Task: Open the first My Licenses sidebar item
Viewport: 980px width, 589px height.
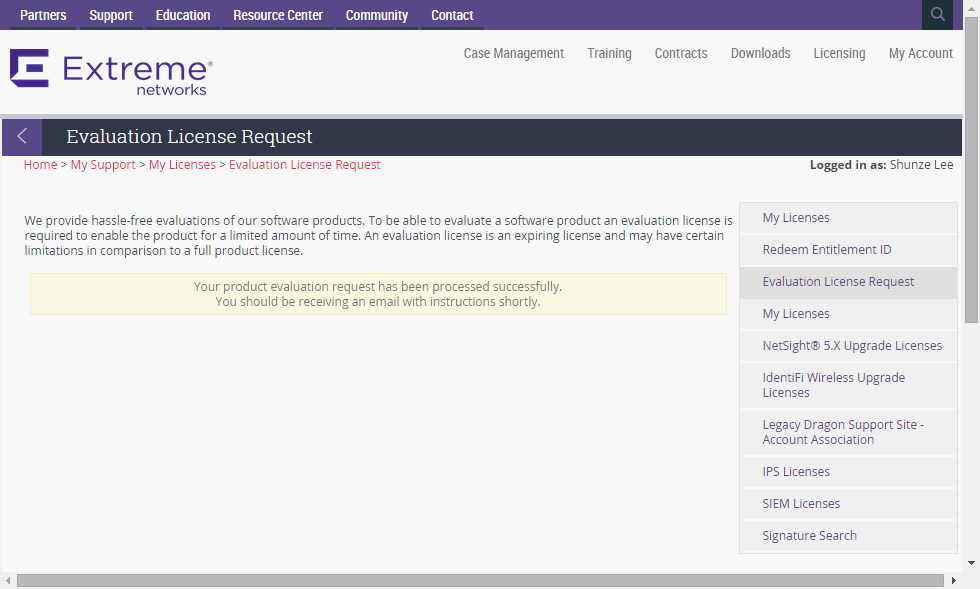Action: click(x=848, y=218)
